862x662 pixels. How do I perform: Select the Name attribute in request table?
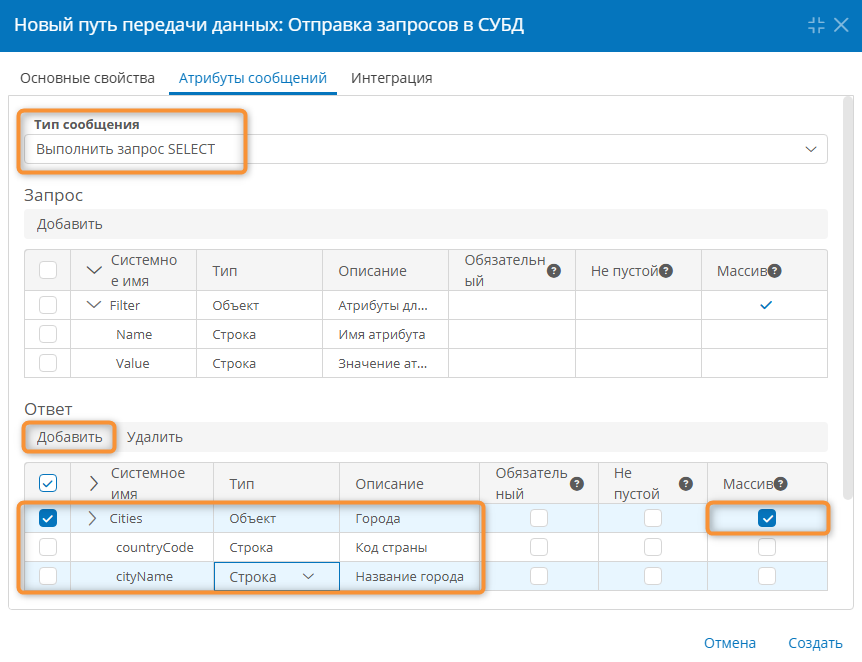click(134, 334)
